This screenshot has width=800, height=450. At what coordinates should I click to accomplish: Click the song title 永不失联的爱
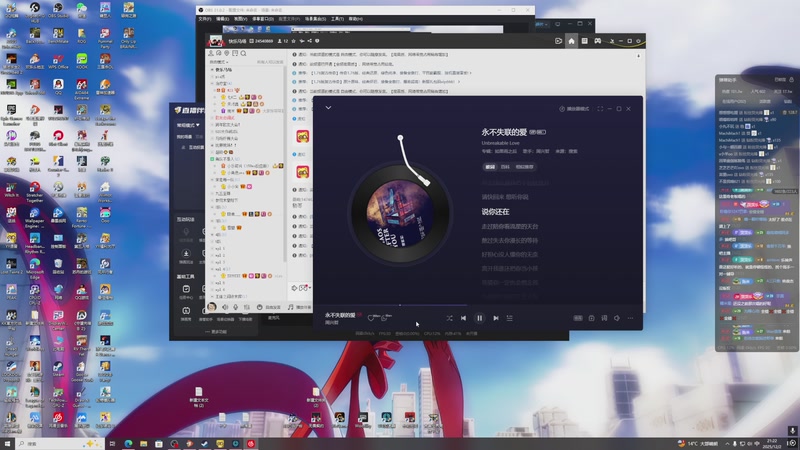click(504, 132)
